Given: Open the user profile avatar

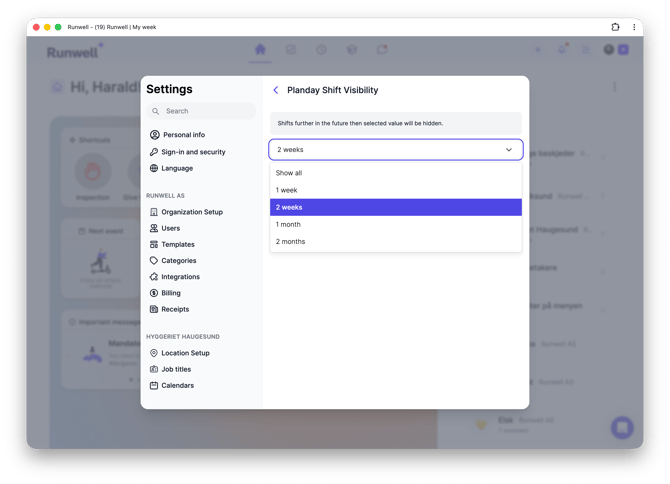Looking at the screenshot, I should (609, 50).
